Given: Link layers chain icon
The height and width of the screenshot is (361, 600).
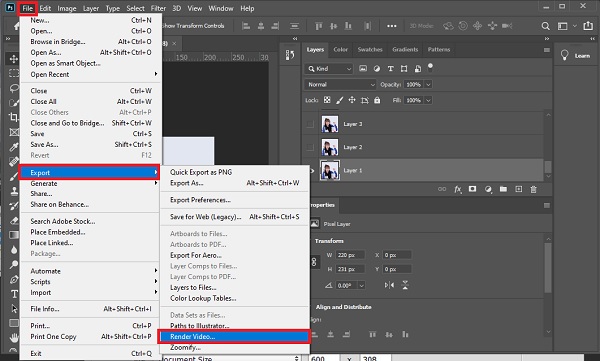Looking at the screenshot, I should (442, 189).
